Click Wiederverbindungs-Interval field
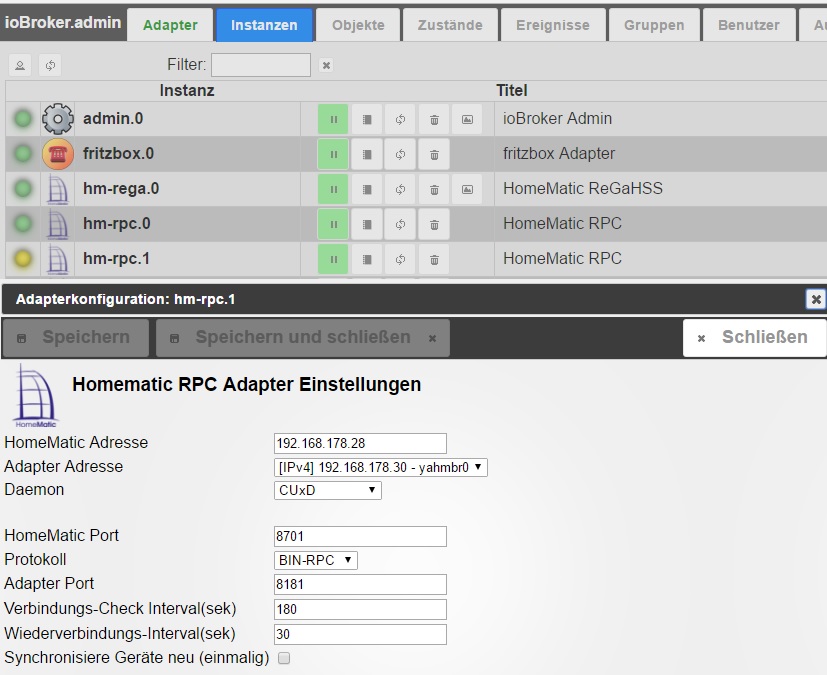 360,634
